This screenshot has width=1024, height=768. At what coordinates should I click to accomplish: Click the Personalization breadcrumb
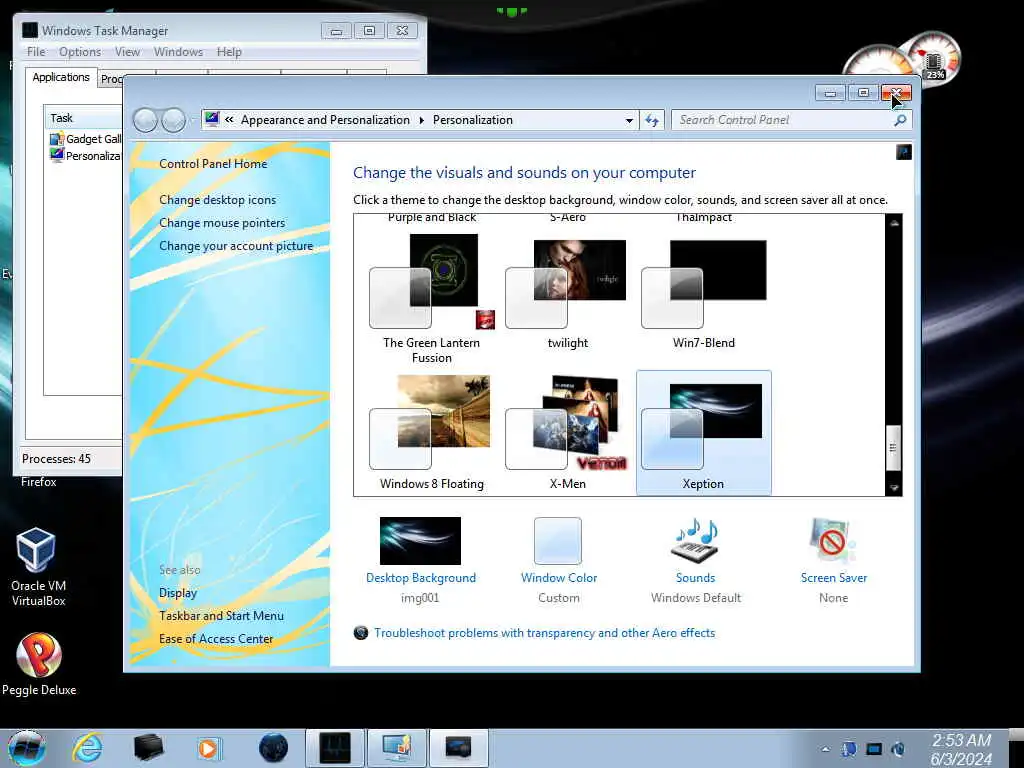473,120
